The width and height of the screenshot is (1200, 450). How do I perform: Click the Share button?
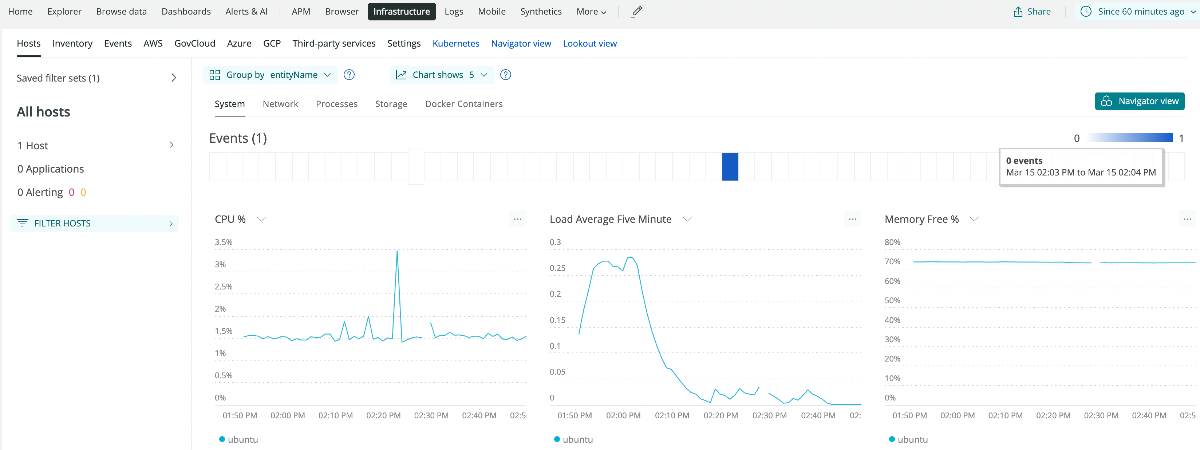[x=1032, y=12]
